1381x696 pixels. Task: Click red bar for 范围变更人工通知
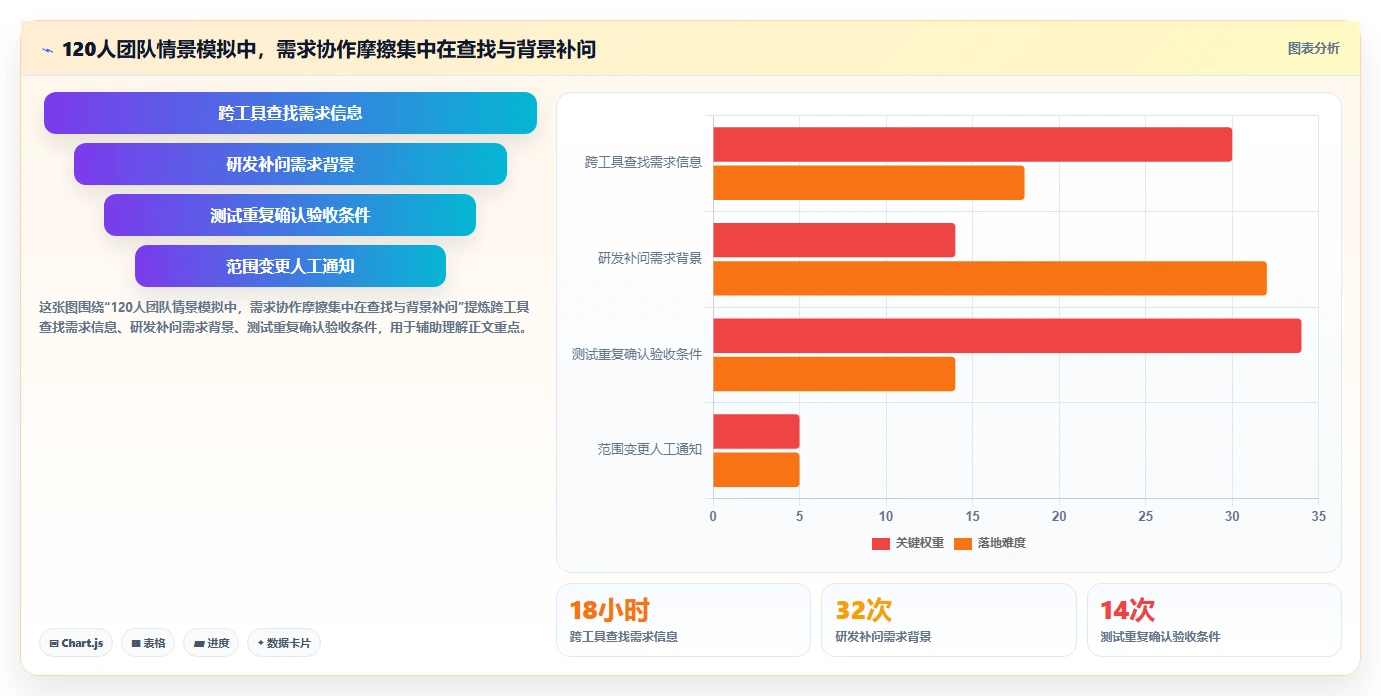(x=756, y=431)
